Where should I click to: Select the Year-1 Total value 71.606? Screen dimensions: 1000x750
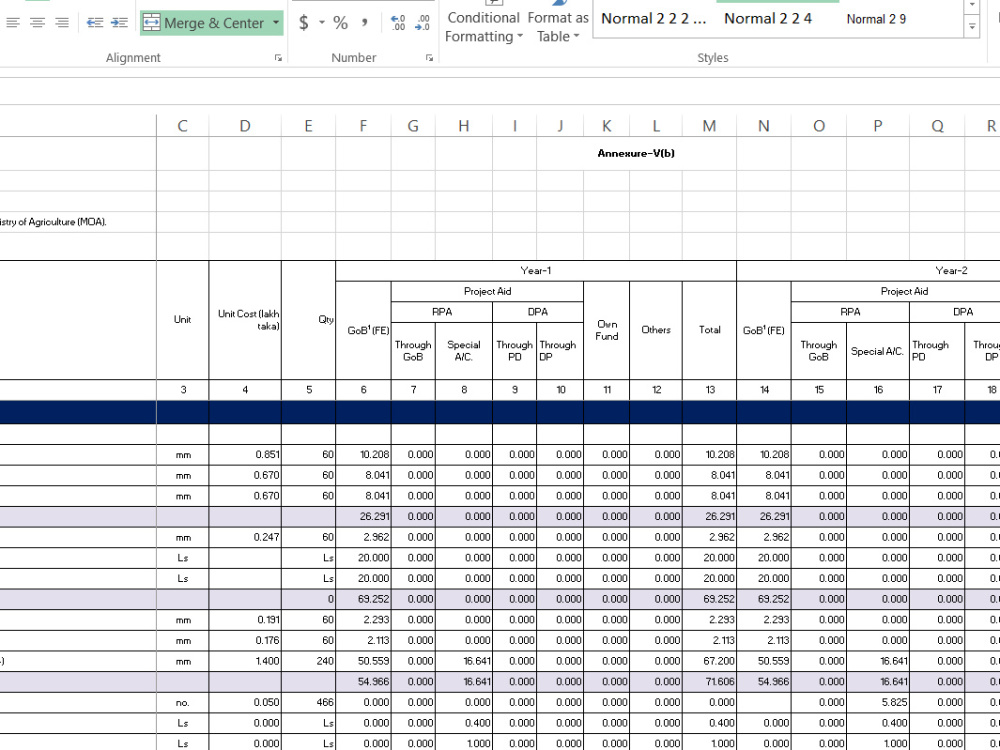(709, 682)
